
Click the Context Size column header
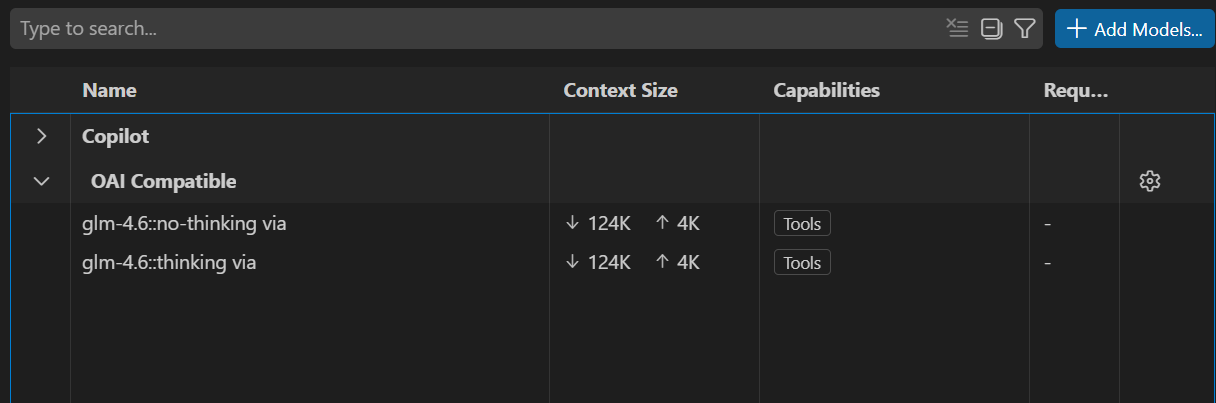click(620, 90)
